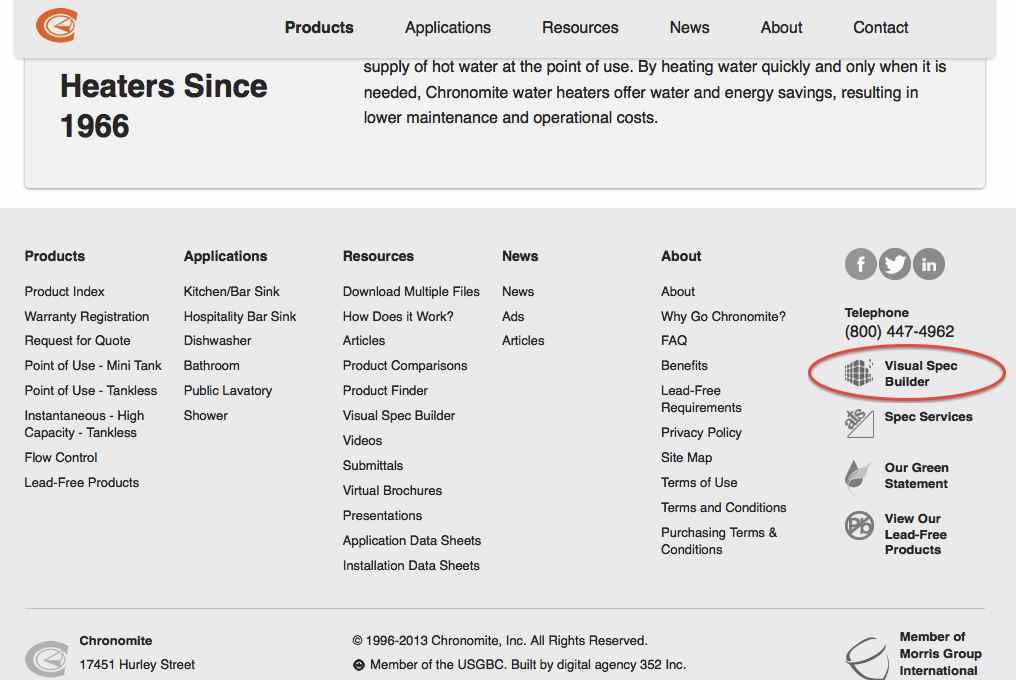
Task: Open the Flow Control link
Action: (61, 458)
